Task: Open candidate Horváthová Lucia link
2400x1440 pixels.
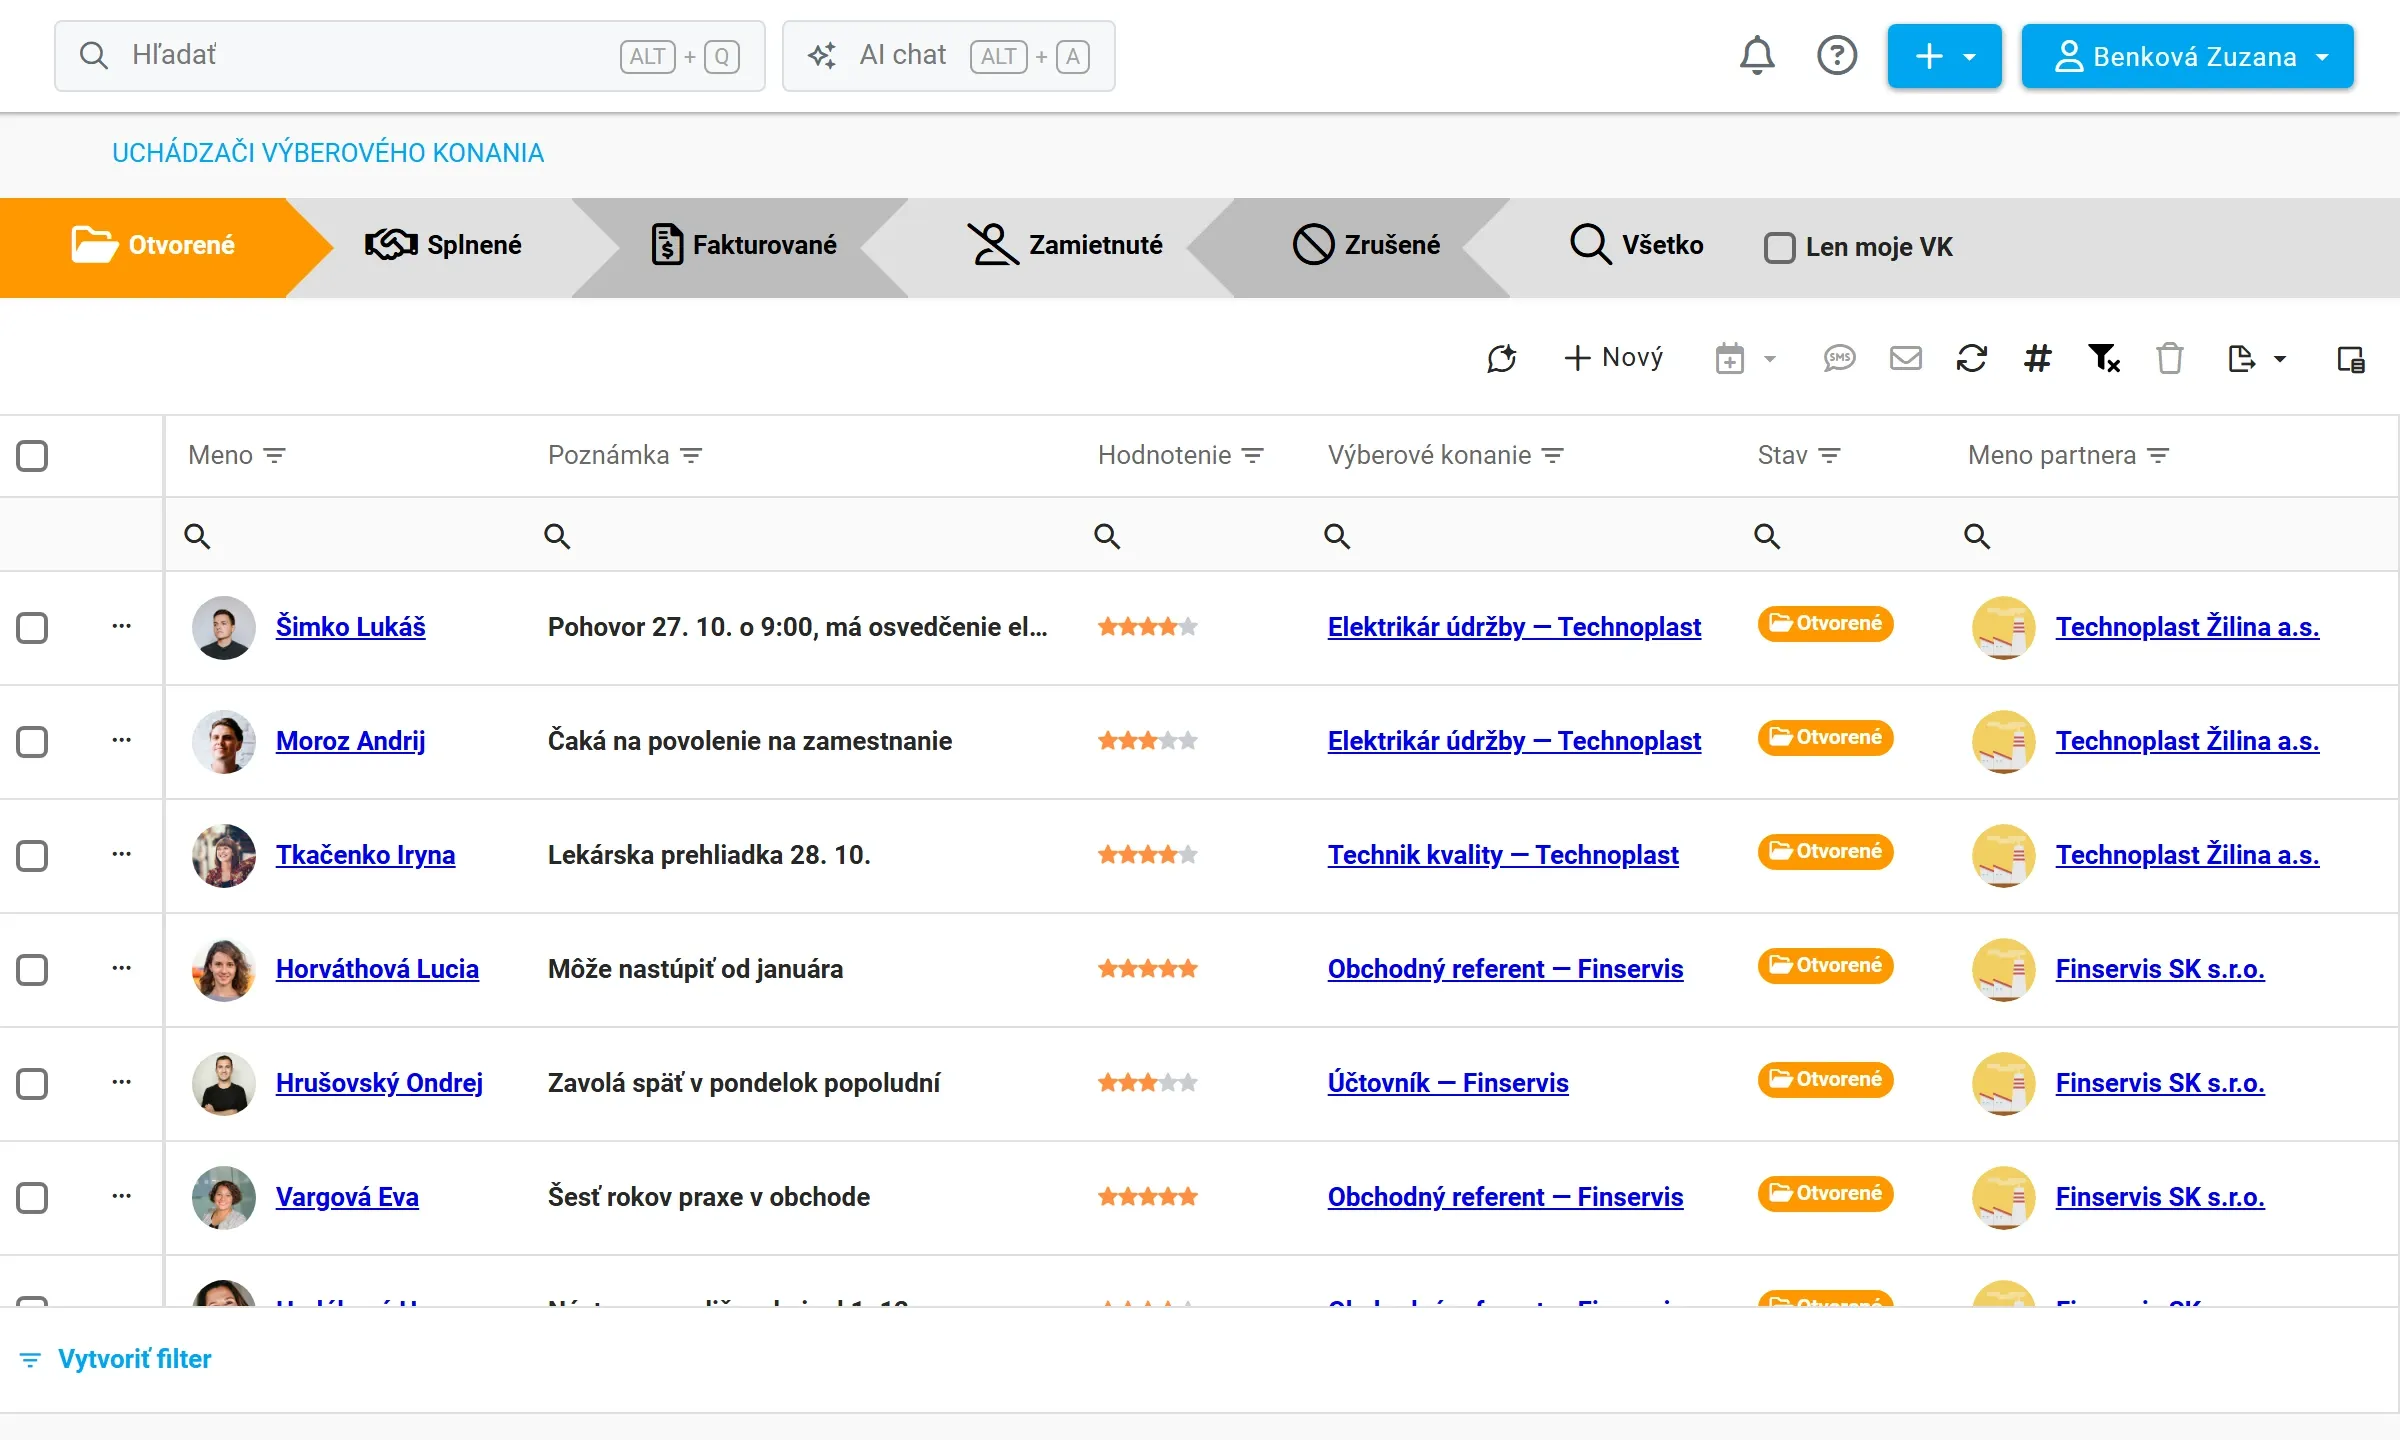Action: pyautogui.click(x=377, y=969)
